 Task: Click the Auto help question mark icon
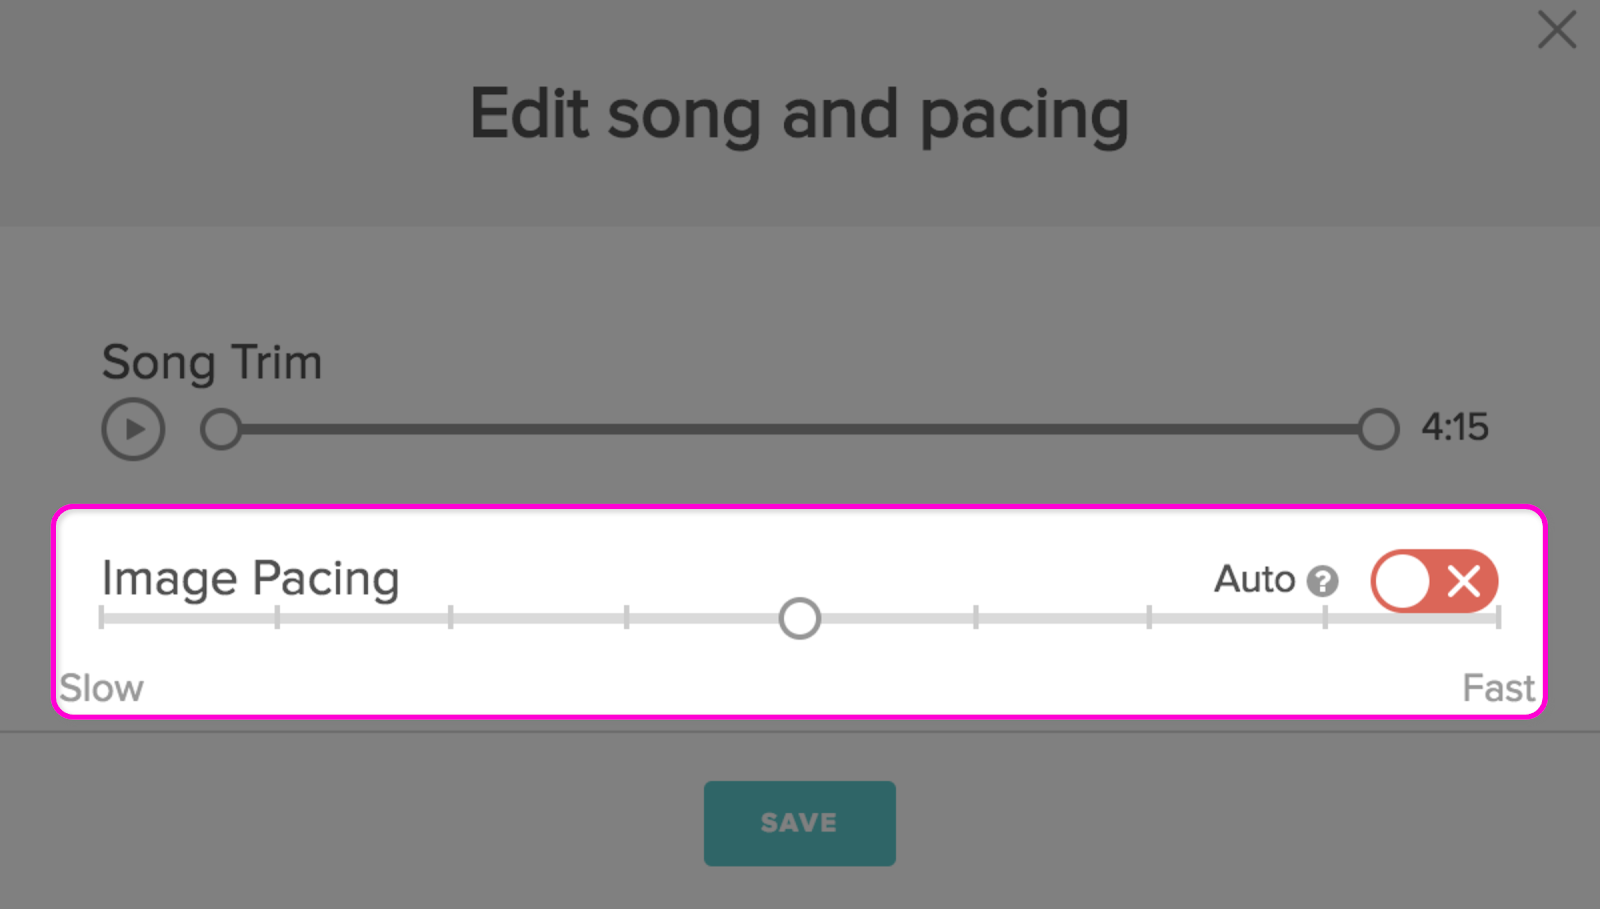click(1322, 581)
